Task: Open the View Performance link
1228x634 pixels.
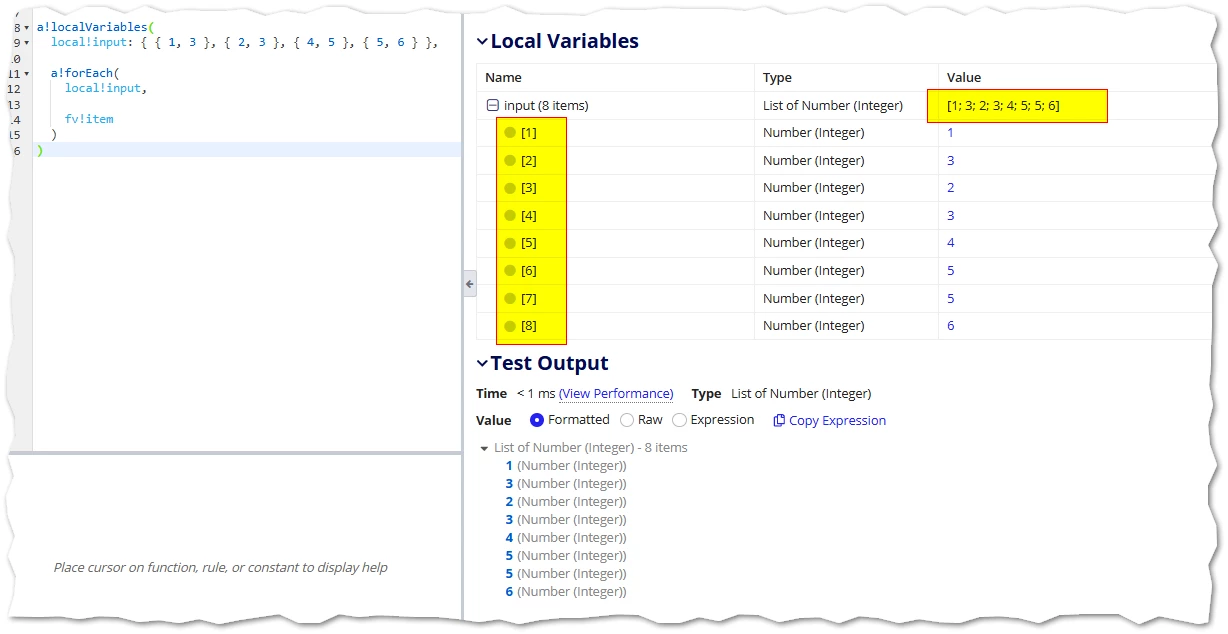Action: [616, 394]
